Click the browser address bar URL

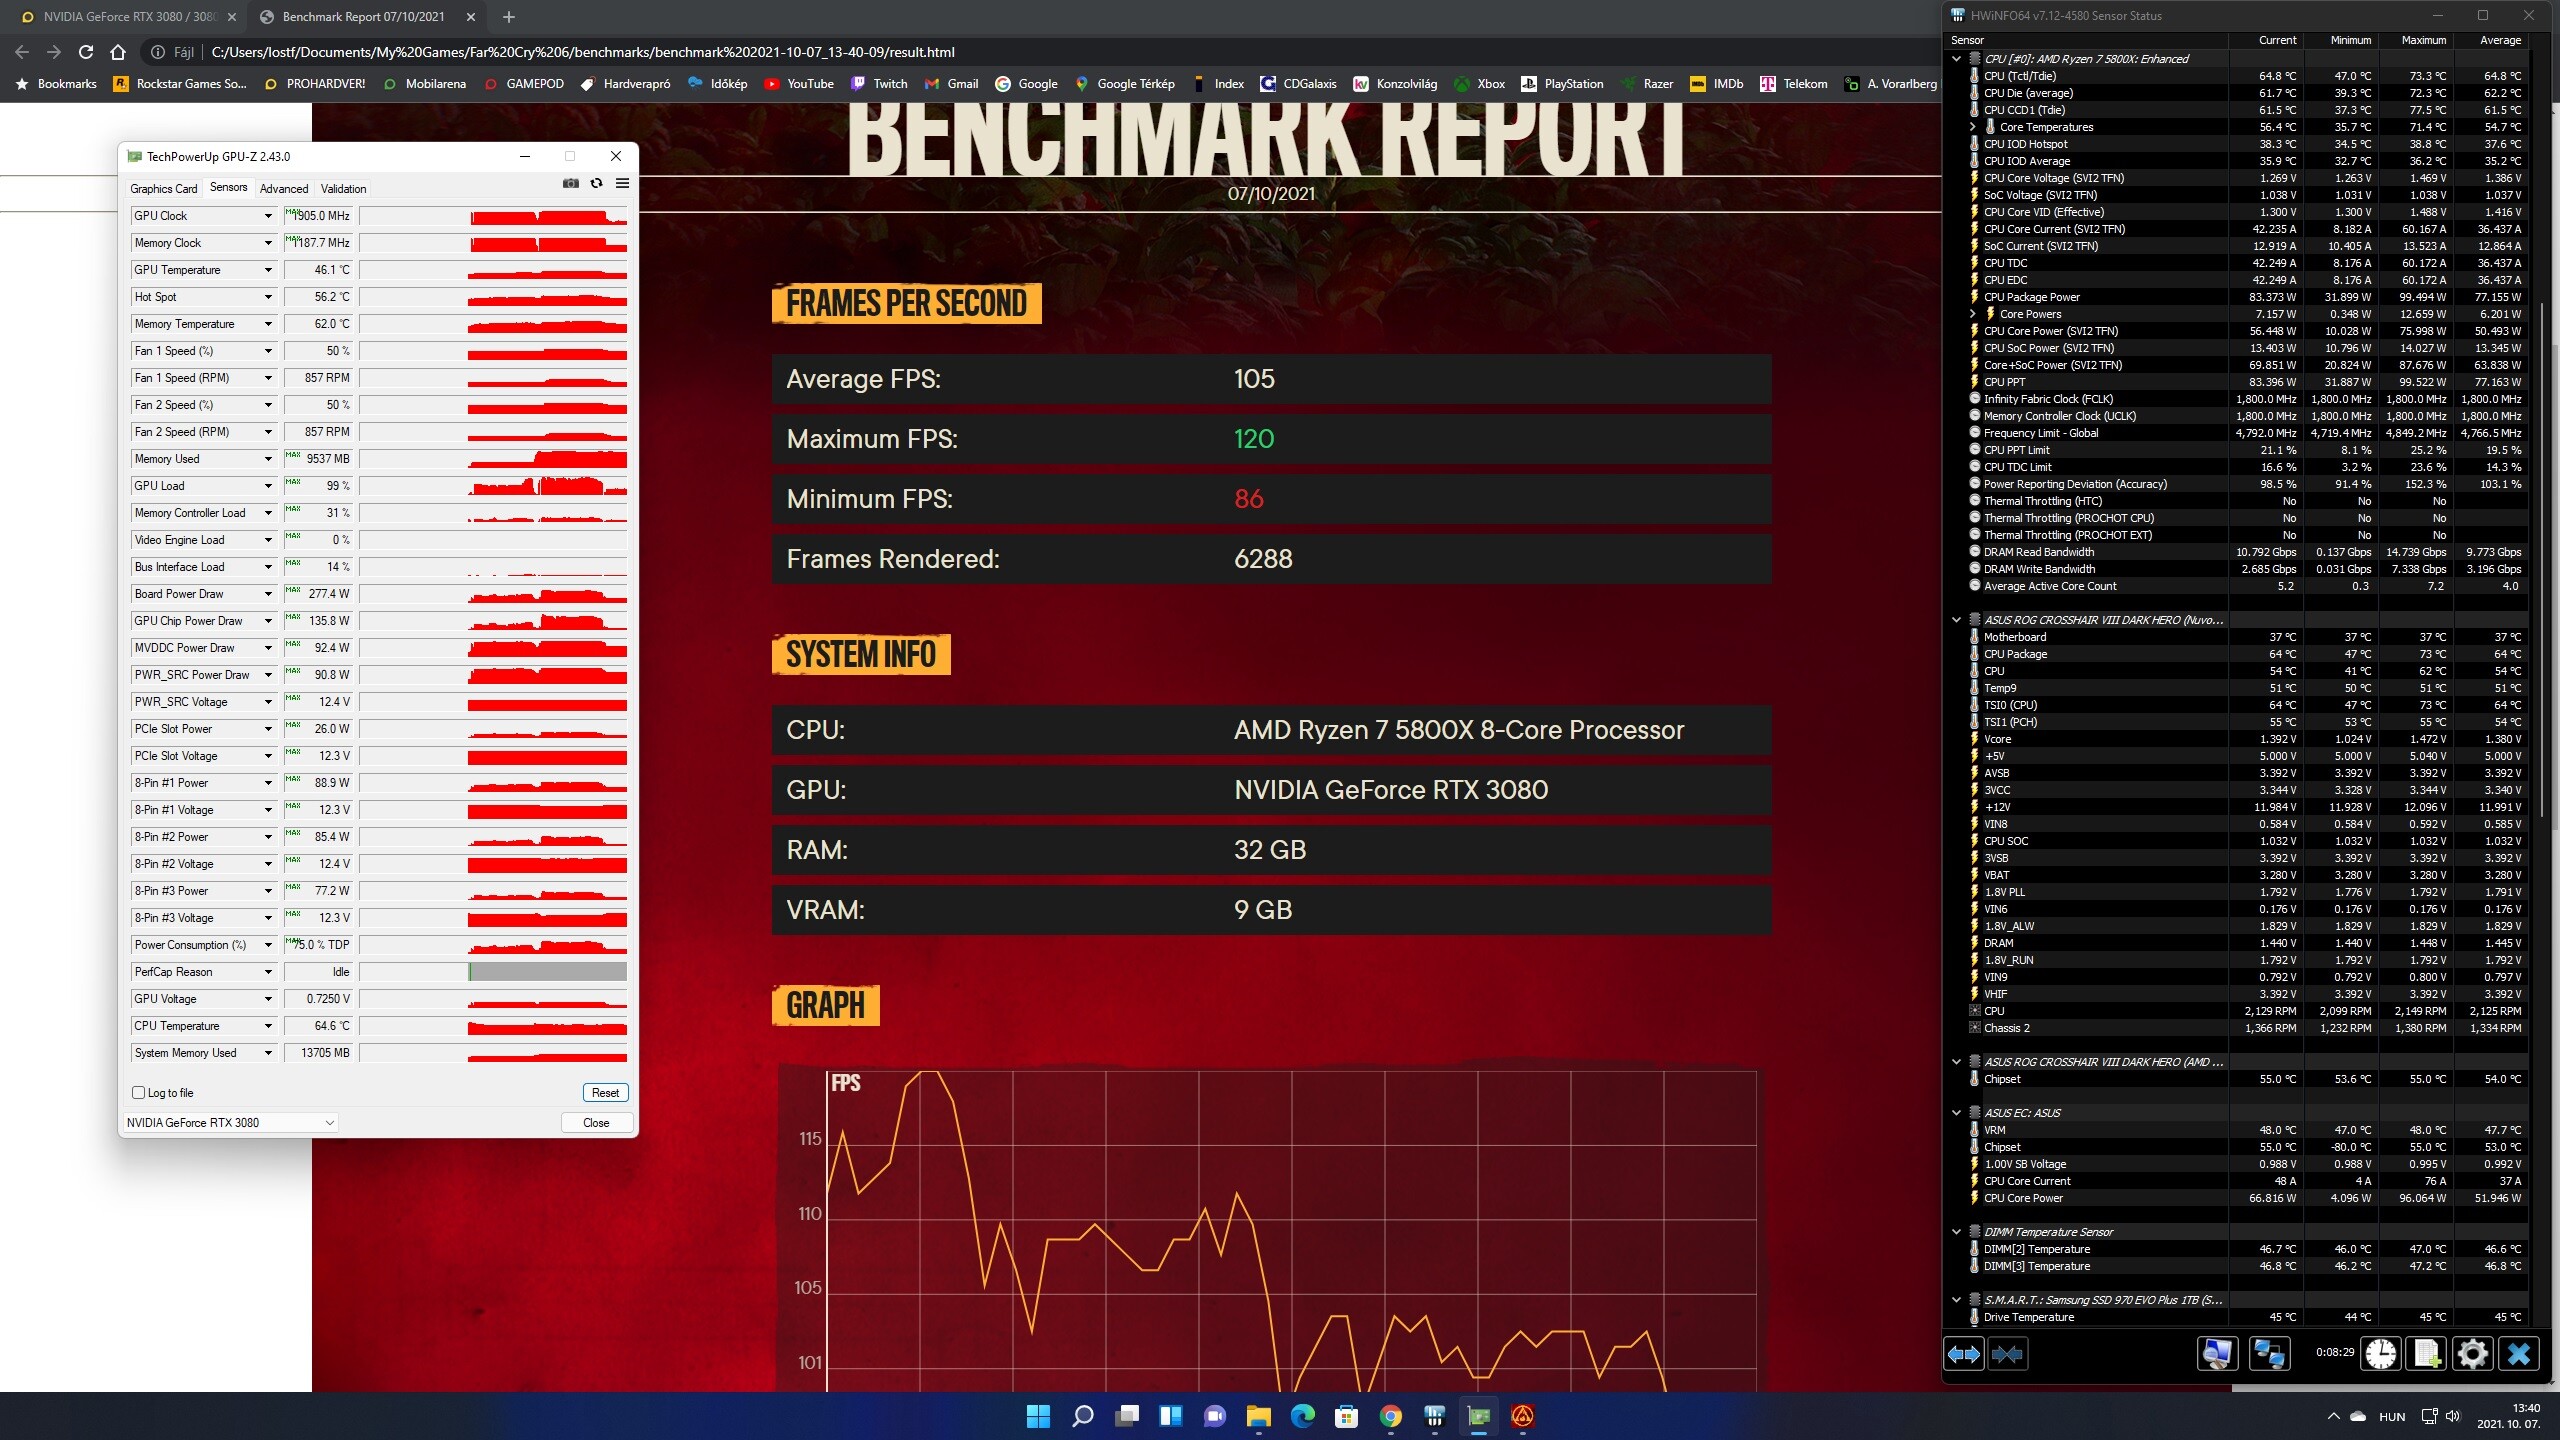click(582, 52)
